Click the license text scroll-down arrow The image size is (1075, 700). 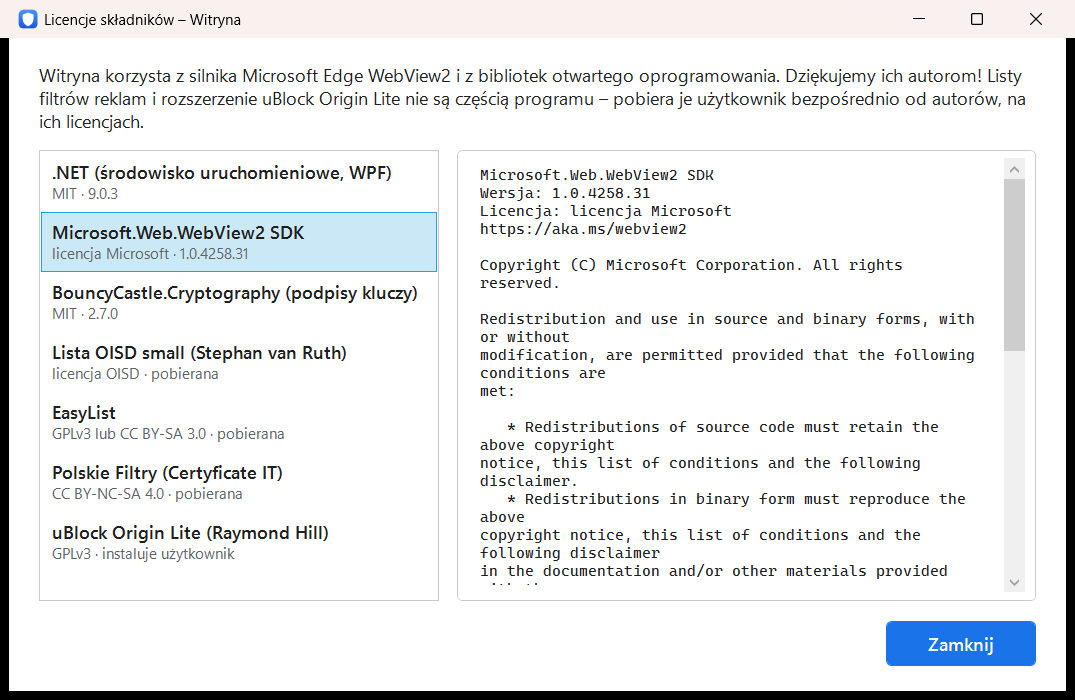coord(1015,583)
